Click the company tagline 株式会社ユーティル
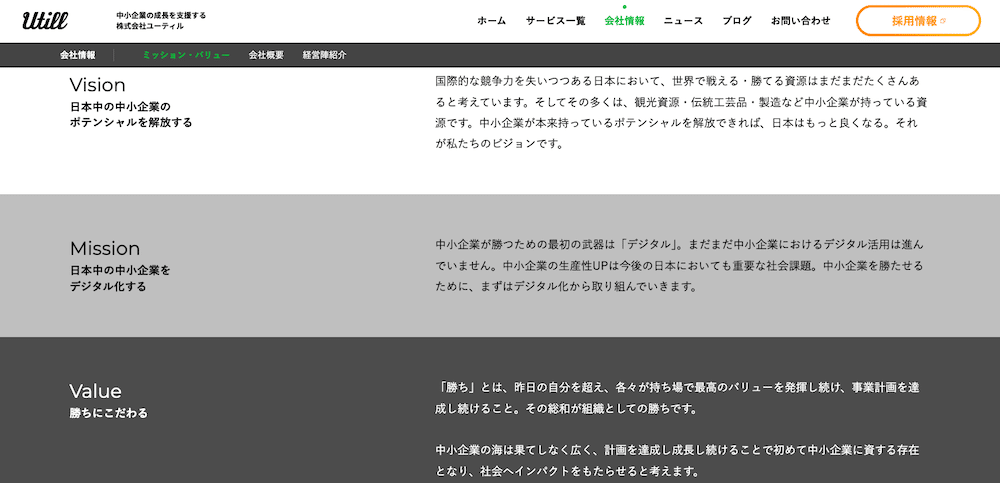Screen dimensions: 1000x483 pos(150,26)
